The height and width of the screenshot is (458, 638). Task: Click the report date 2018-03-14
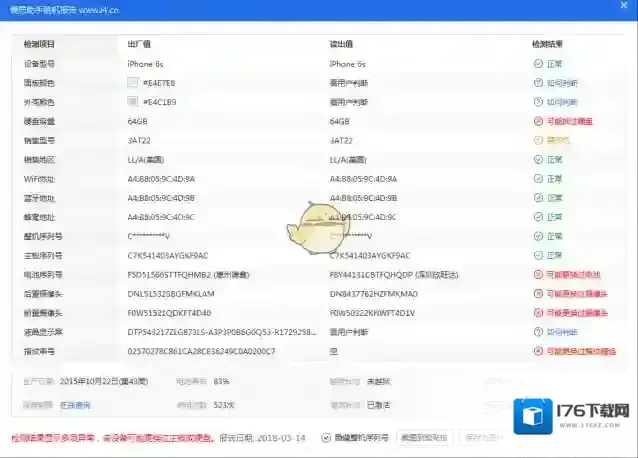[282, 438]
